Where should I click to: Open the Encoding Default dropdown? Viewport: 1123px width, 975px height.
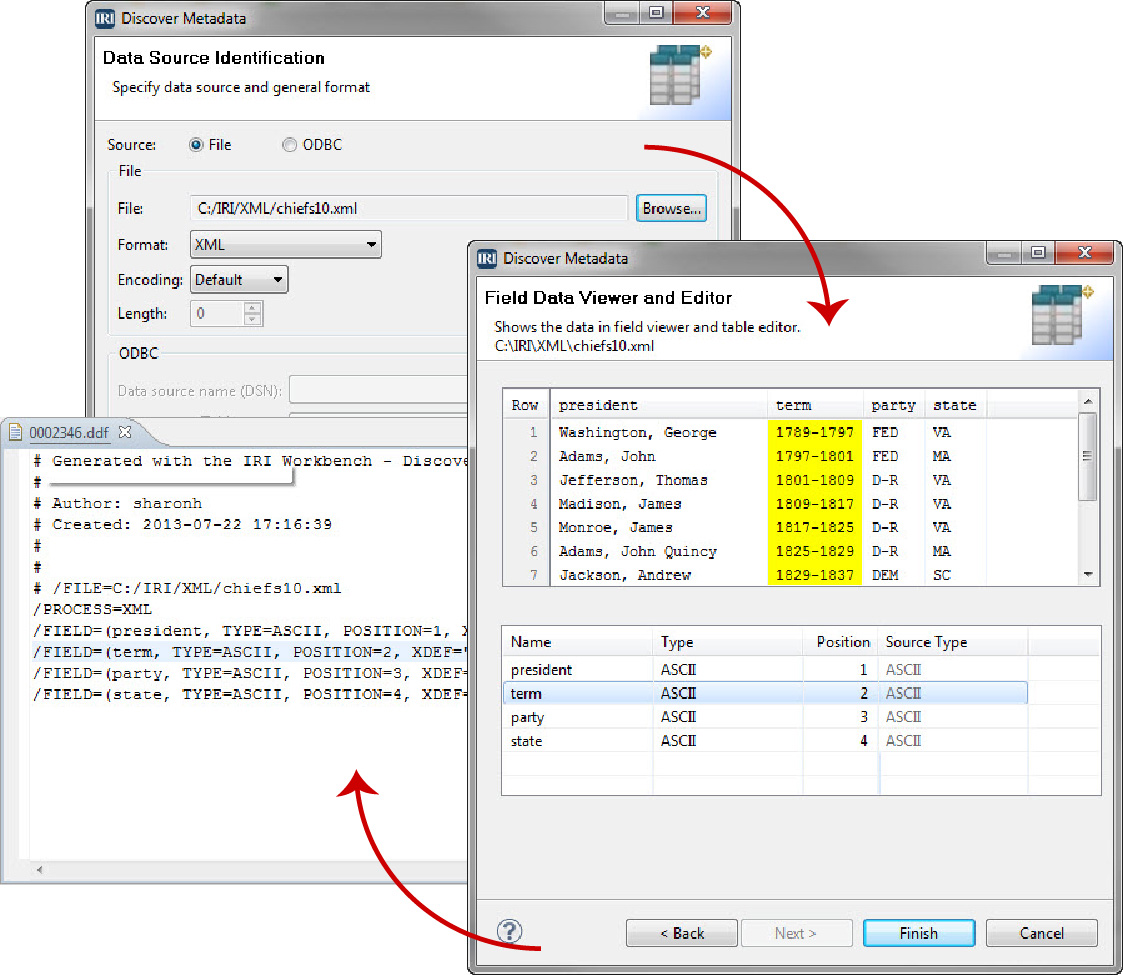[238, 279]
